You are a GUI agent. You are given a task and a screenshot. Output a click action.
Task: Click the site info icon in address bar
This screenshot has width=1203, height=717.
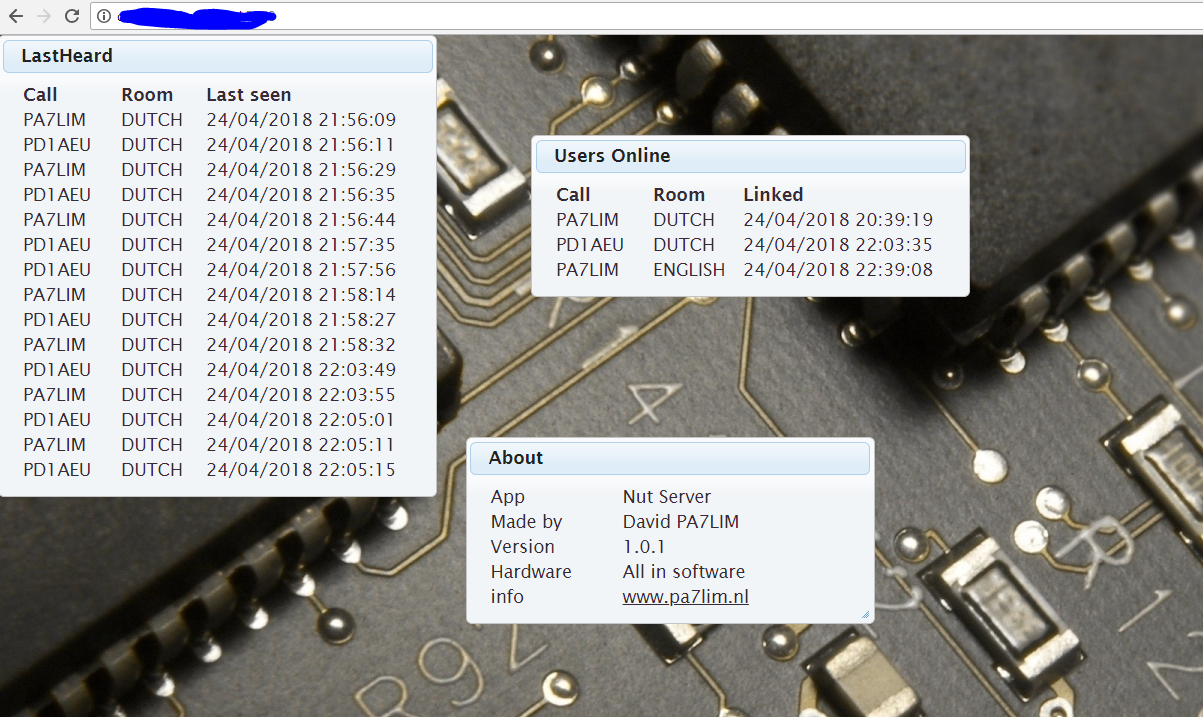point(104,16)
